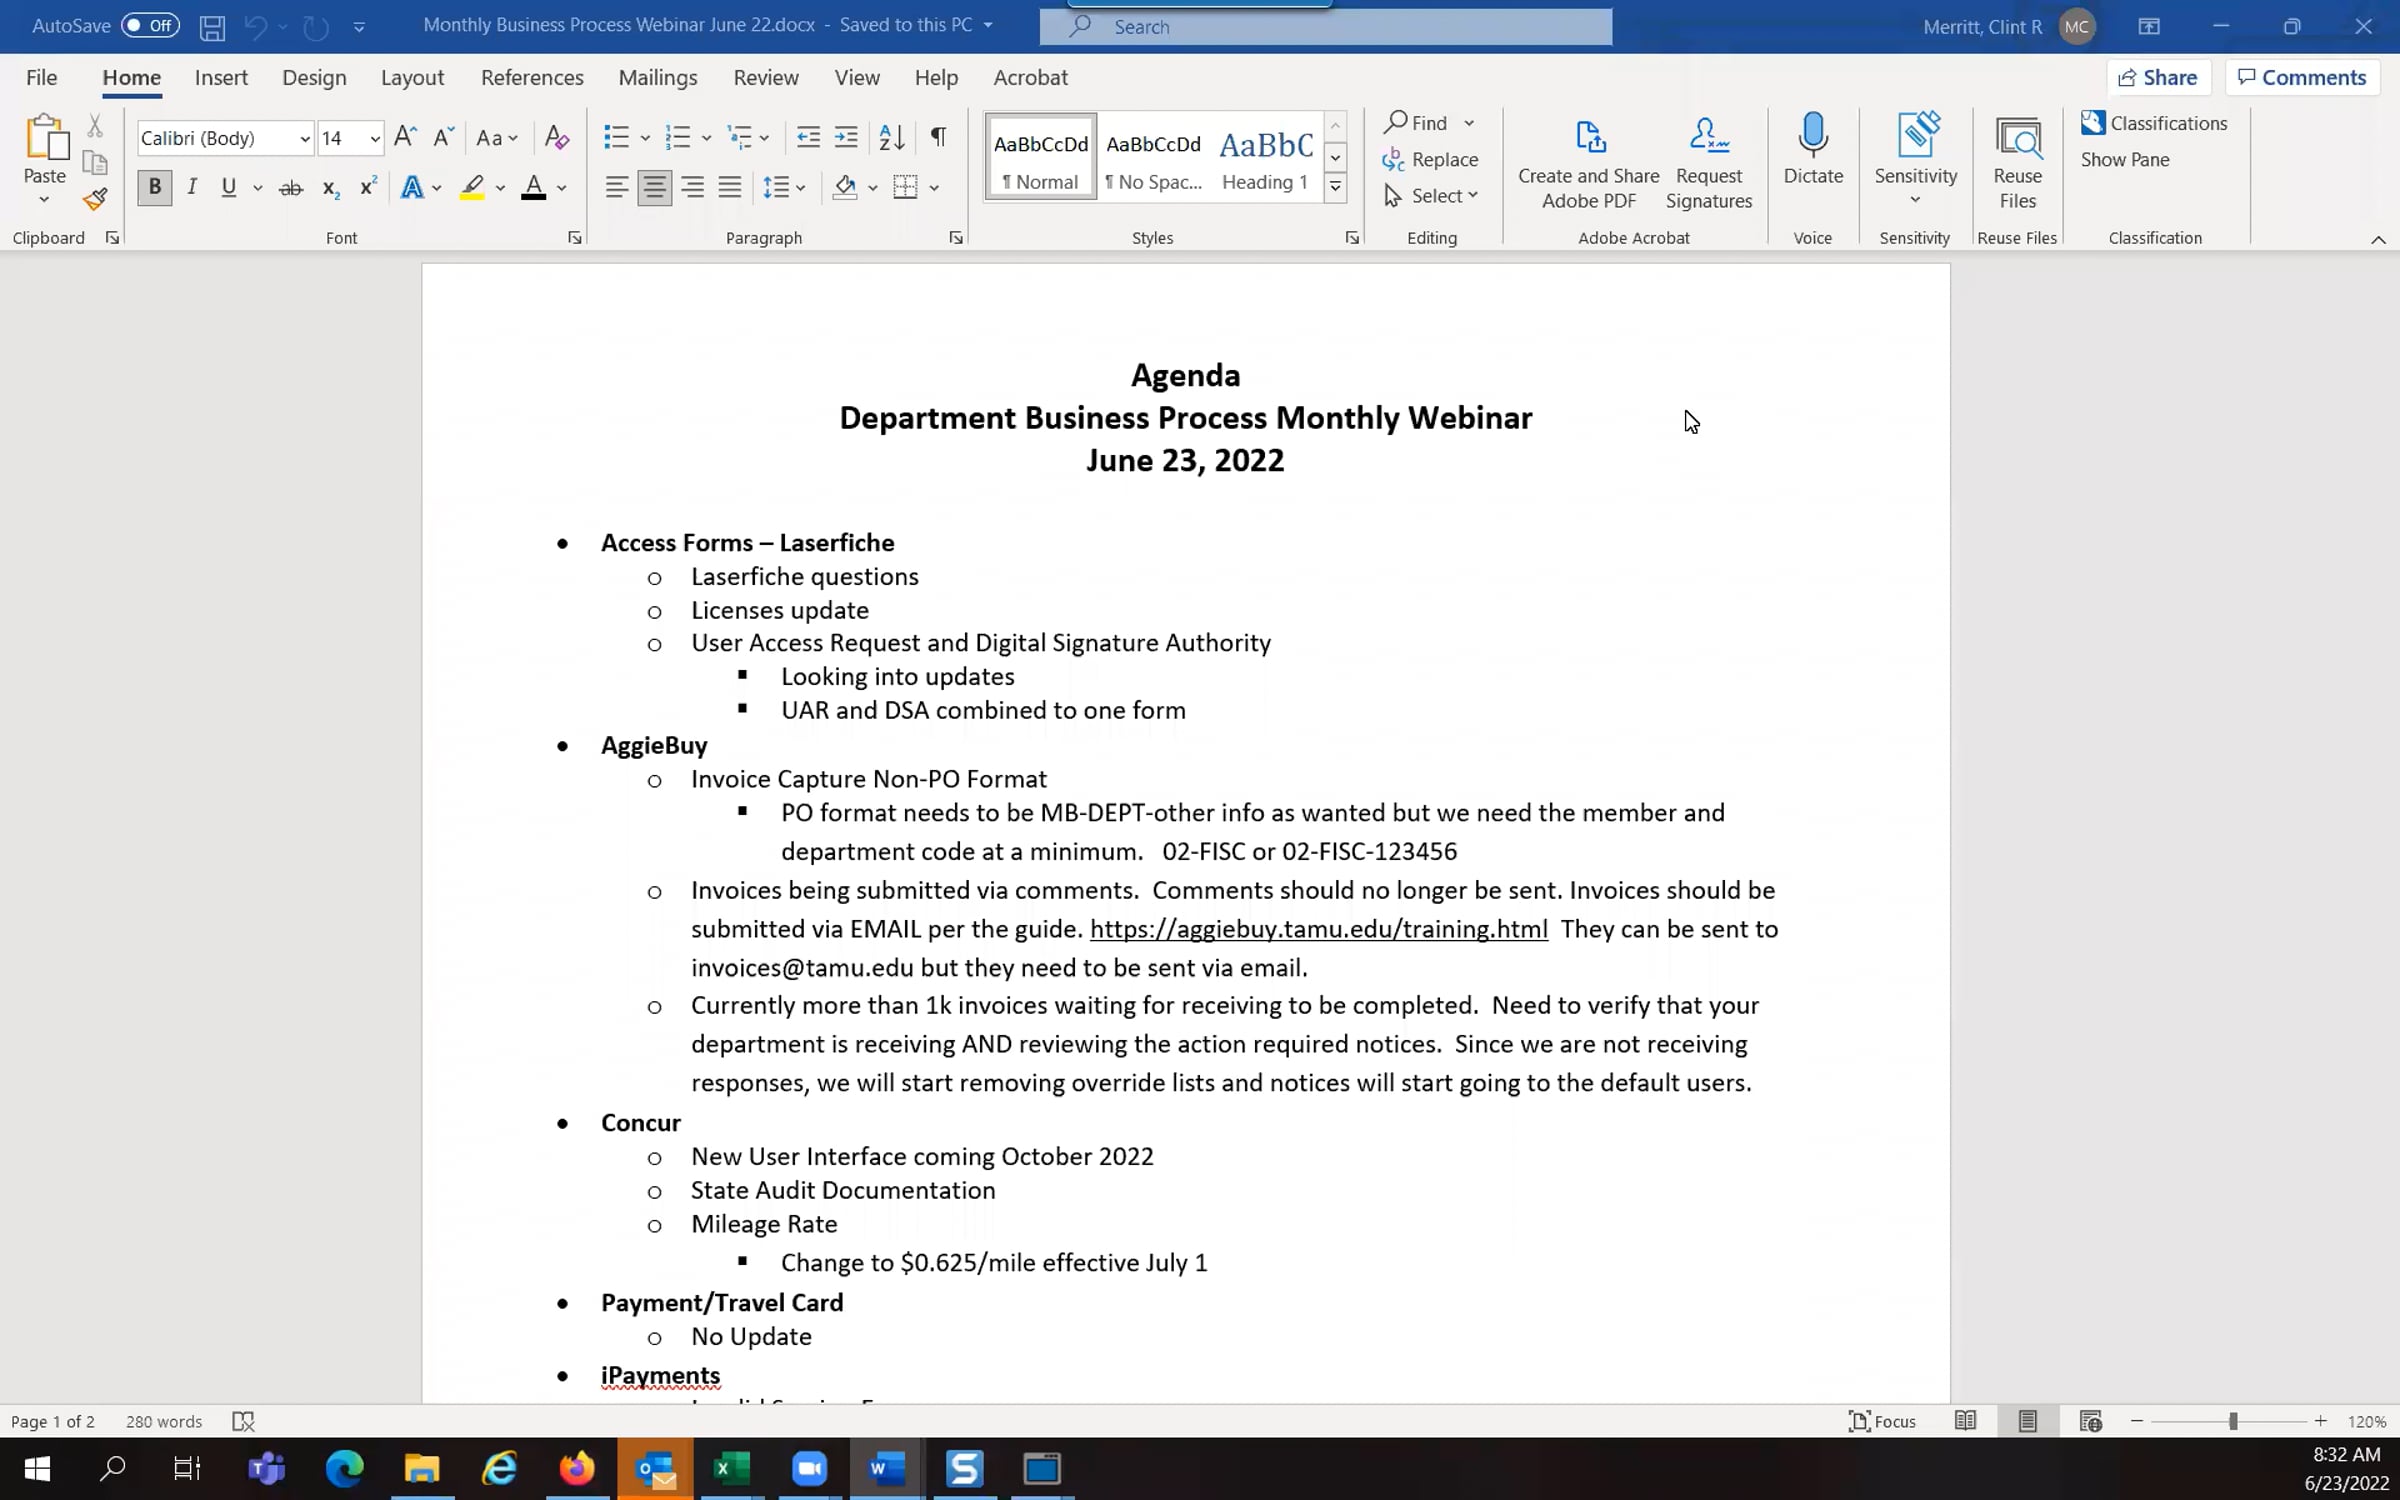Toggle Focus mode in status bar

(x=1882, y=1421)
